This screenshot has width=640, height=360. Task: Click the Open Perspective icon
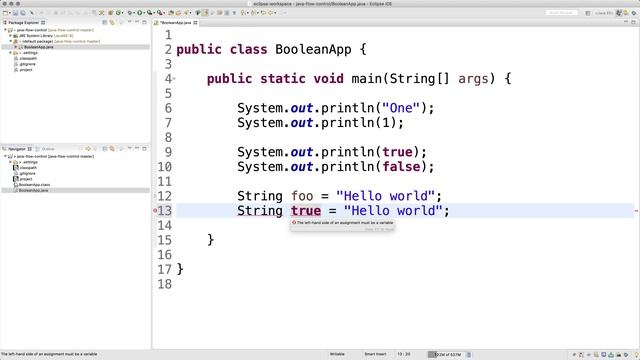click(x=588, y=13)
